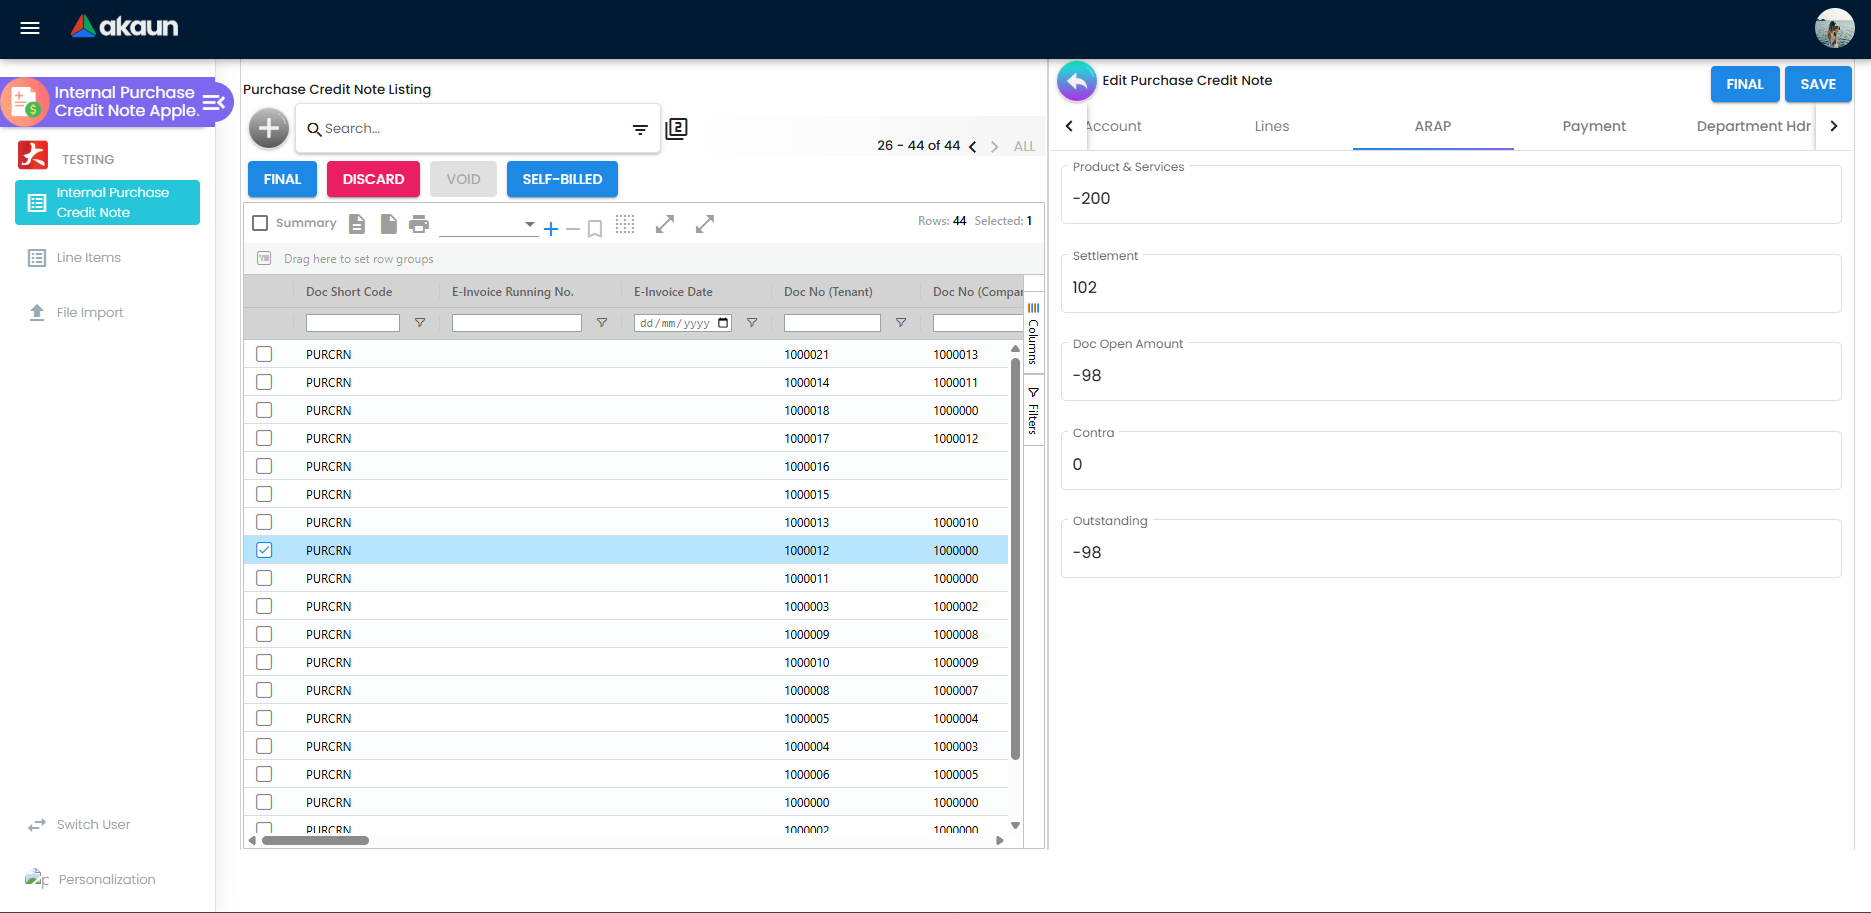Click the bookmark icon in grid toolbar

coord(595,229)
